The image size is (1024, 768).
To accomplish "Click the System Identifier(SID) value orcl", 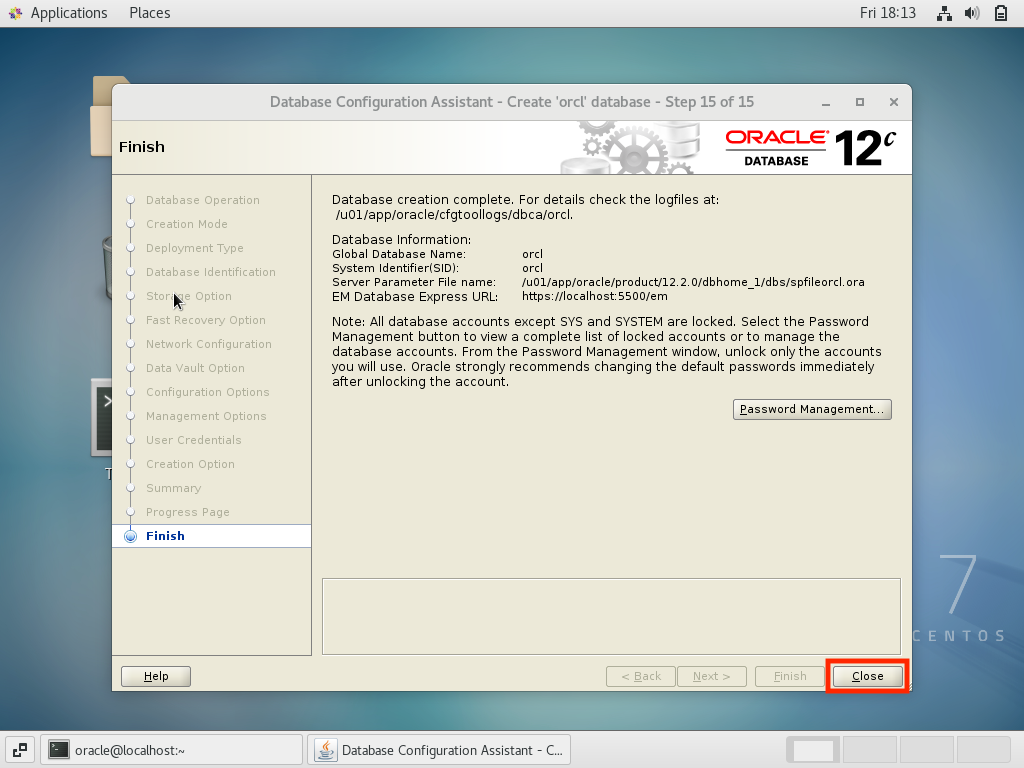I will click(532, 268).
